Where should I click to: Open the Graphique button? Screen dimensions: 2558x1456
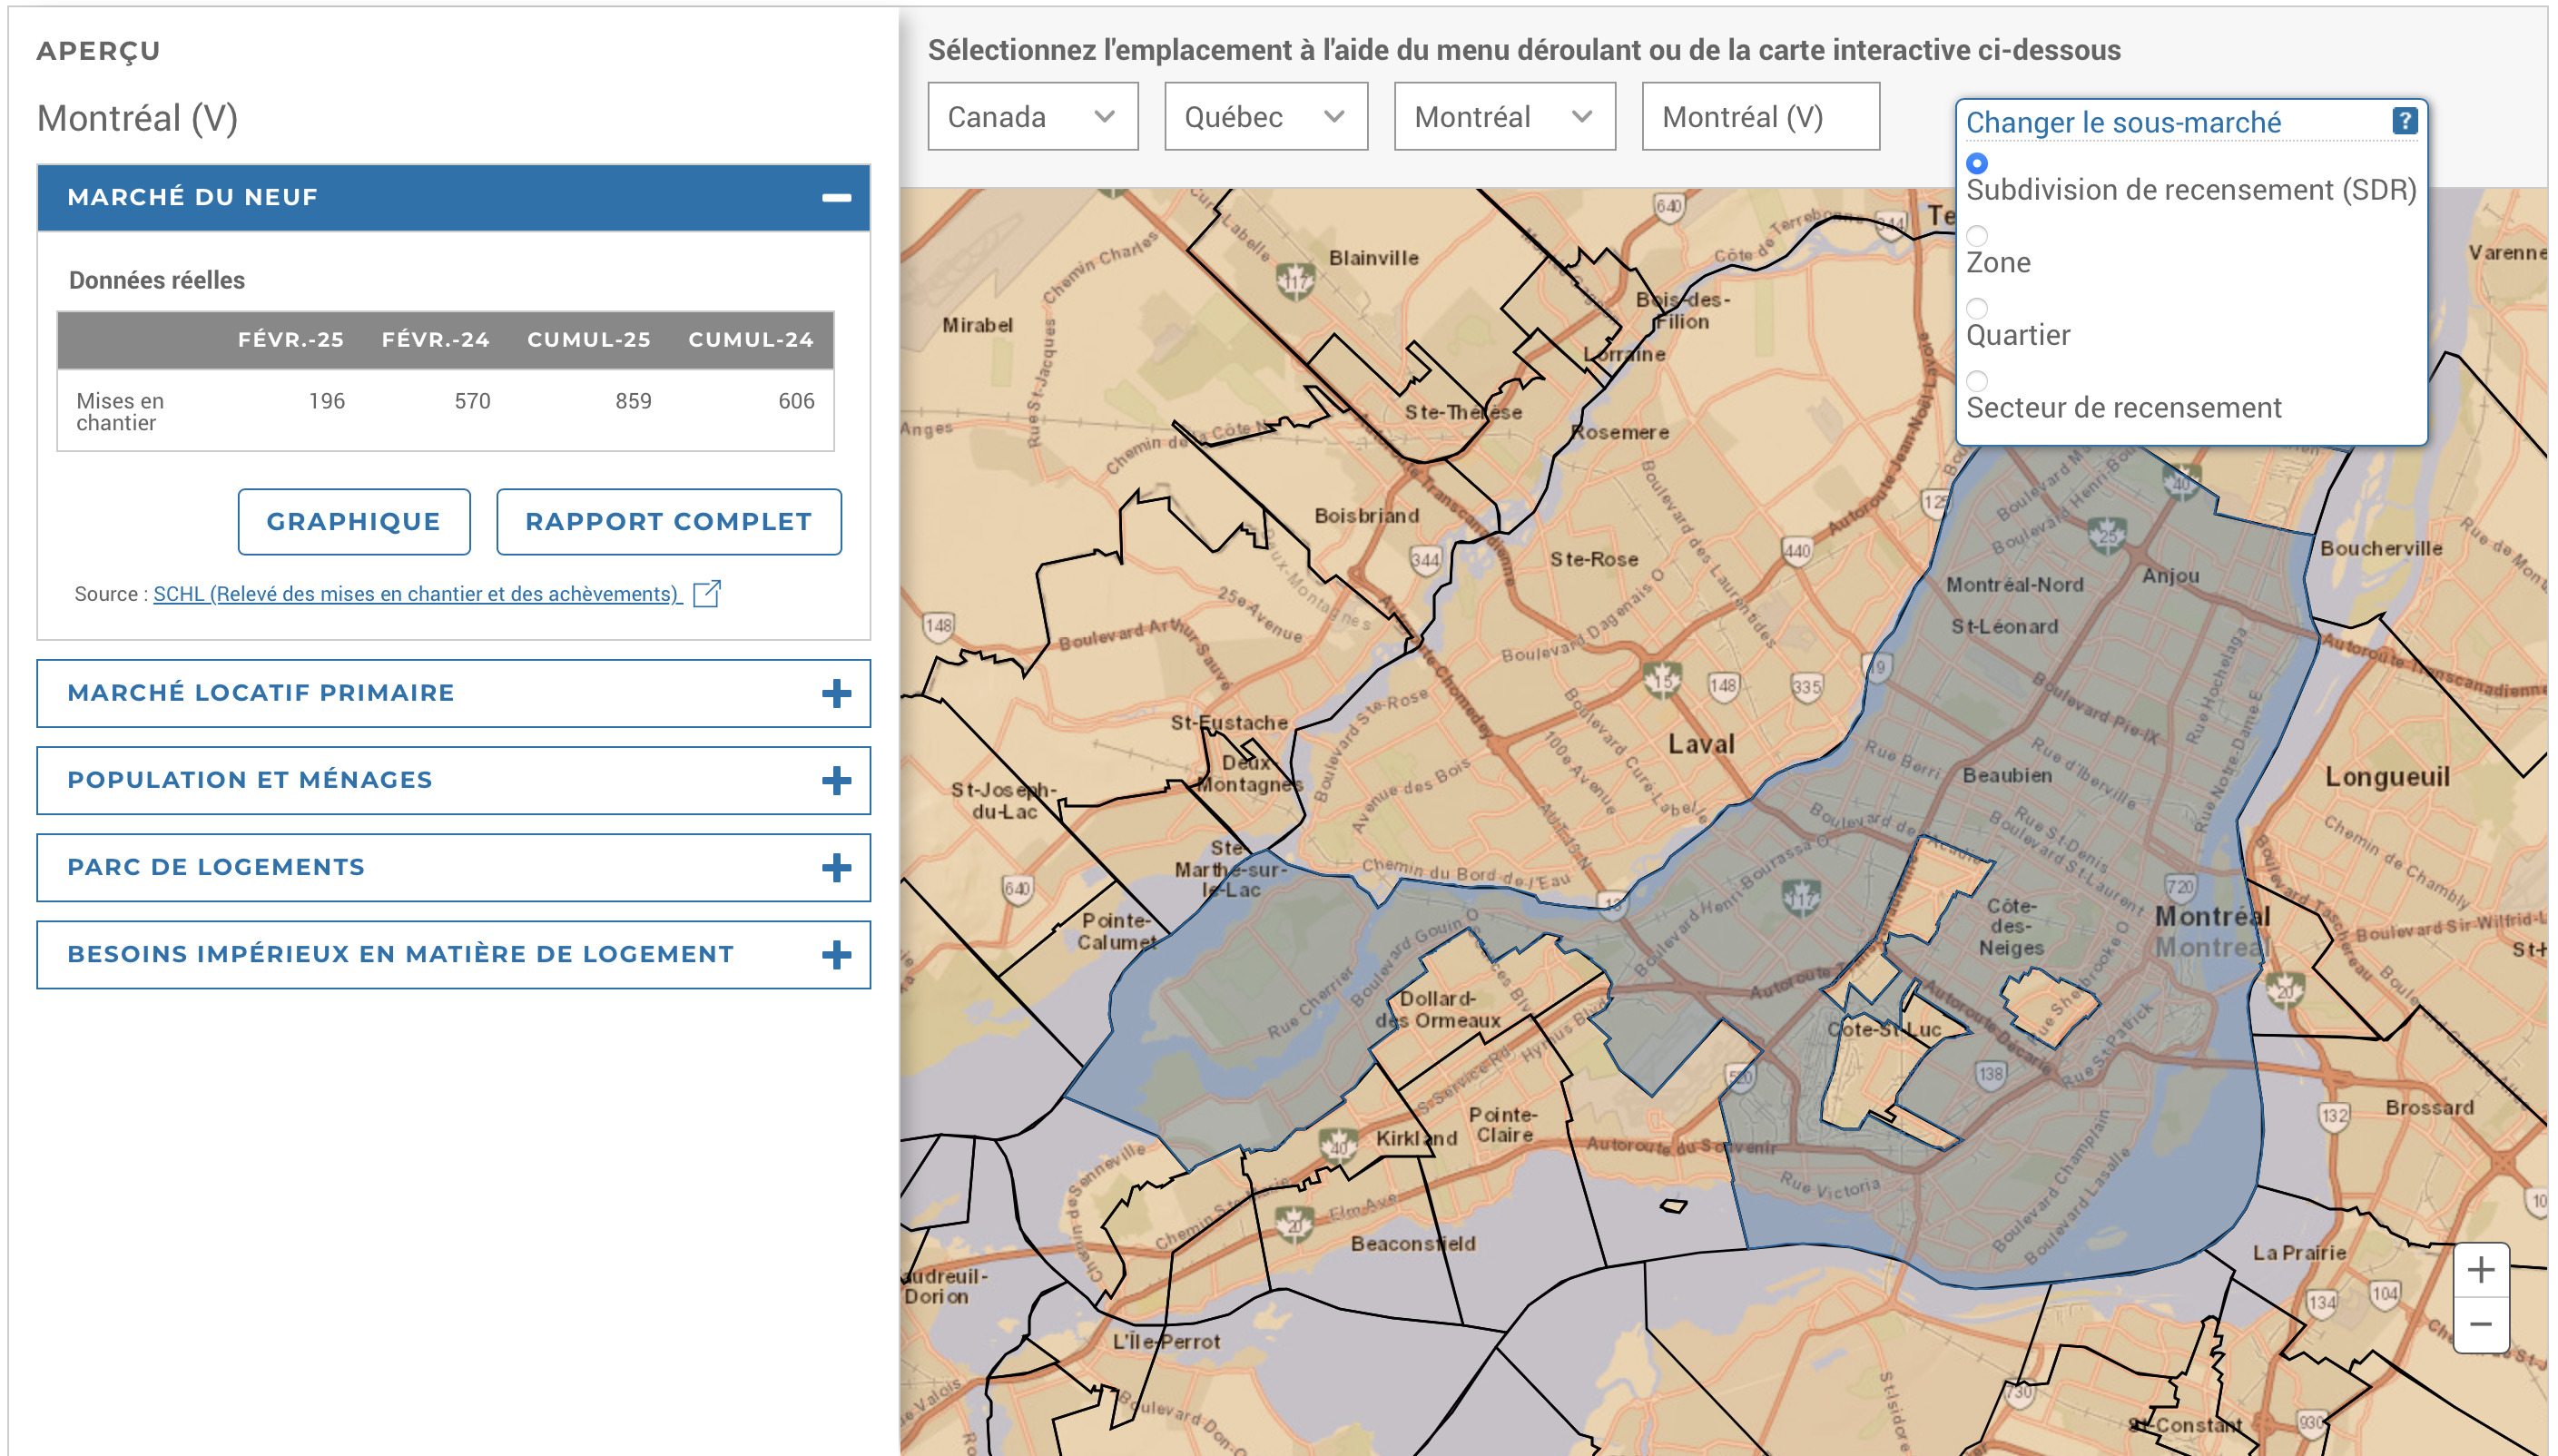354,522
